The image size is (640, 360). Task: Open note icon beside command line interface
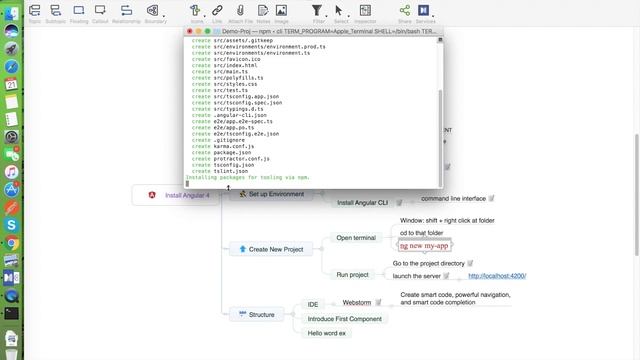(491, 198)
